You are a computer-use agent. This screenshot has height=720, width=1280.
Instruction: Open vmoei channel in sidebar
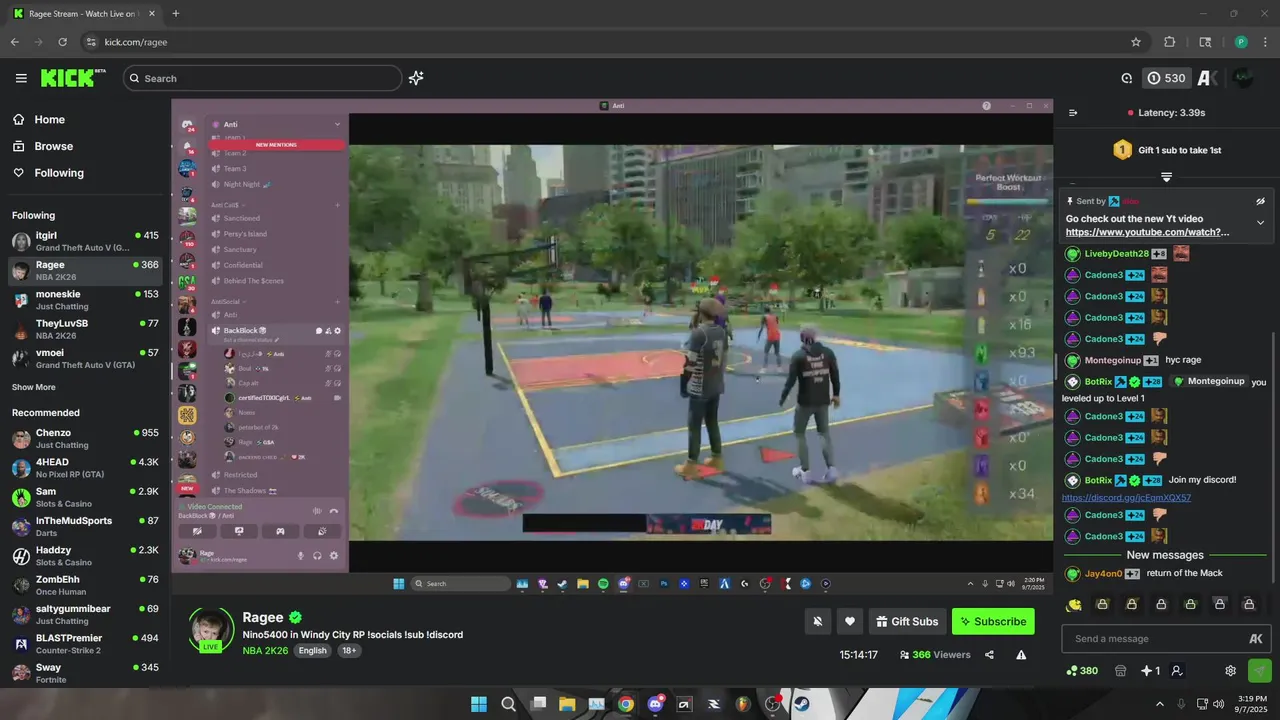85,358
